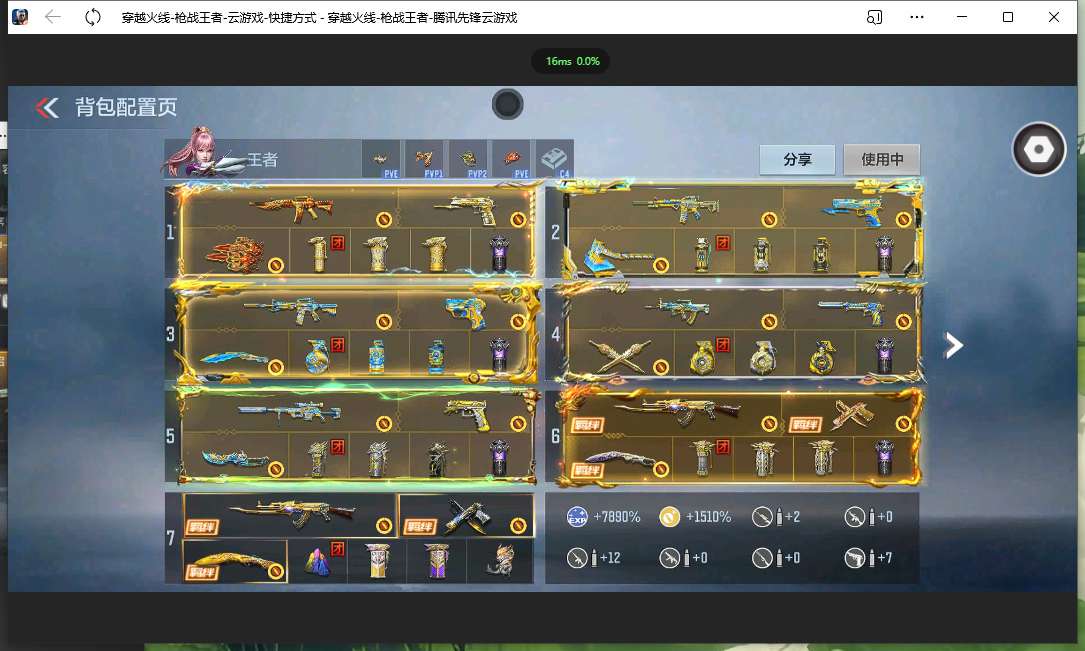Select backpack 6 curved knife melee slot
Image resolution: width=1085 pixels, height=651 pixels.
pyautogui.click(x=621, y=457)
